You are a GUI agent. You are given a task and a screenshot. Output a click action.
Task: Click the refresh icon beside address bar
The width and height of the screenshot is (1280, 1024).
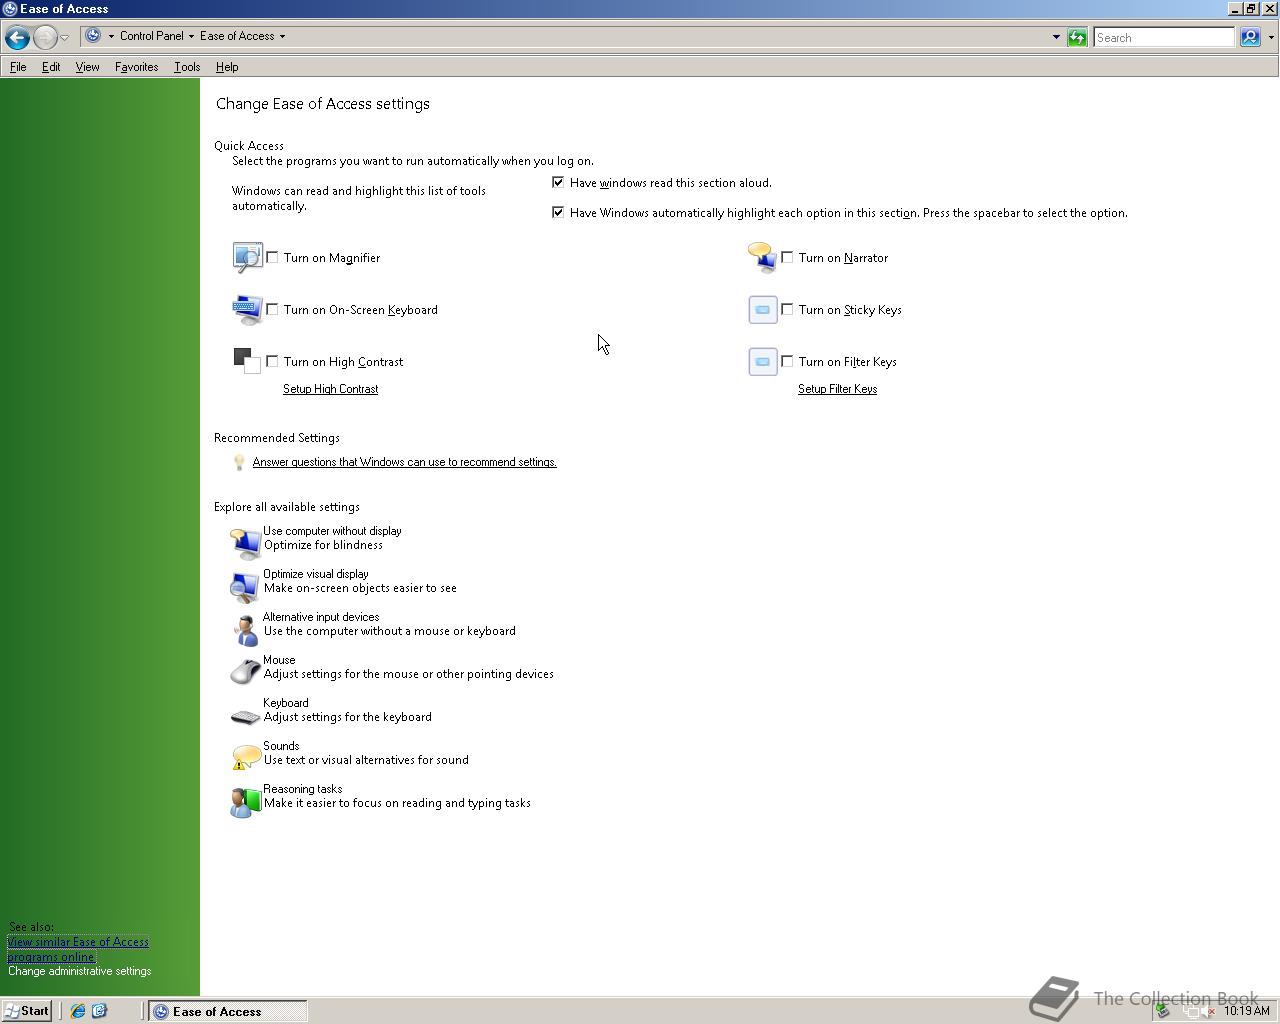pos(1077,37)
